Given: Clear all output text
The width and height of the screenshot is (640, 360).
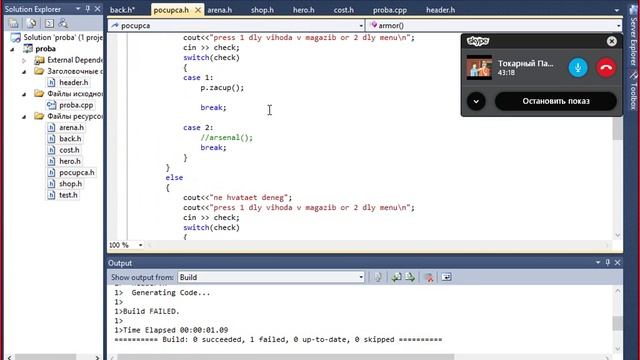Looking at the screenshot, I should point(429,278).
